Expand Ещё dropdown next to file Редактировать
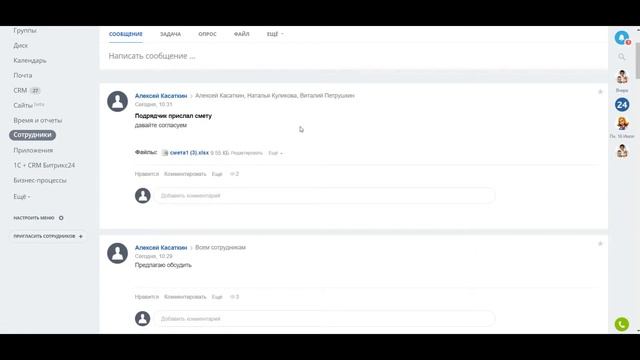This screenshot has width=640, height=360. click(x=275, y=153)
